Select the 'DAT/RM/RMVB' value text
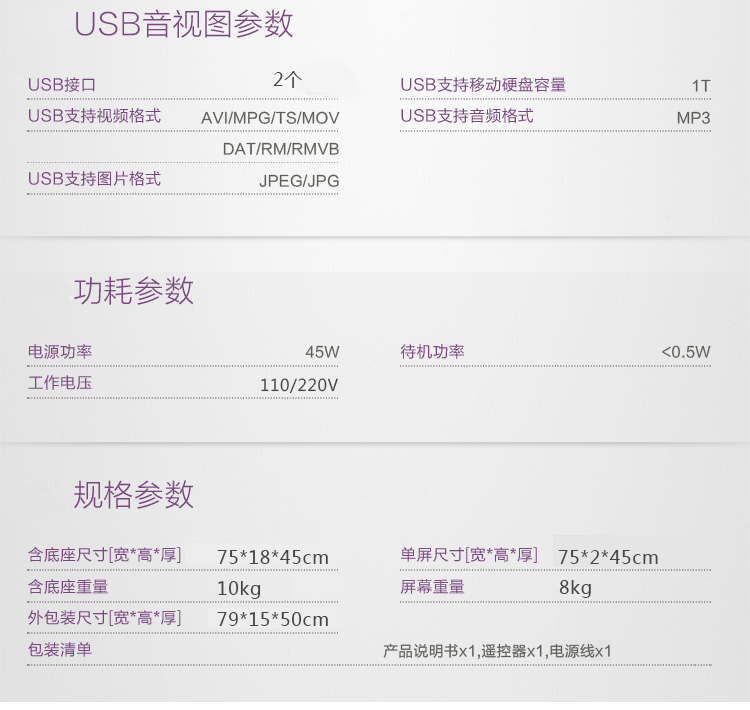The image size is (750, 710). (x=281, y=149)
